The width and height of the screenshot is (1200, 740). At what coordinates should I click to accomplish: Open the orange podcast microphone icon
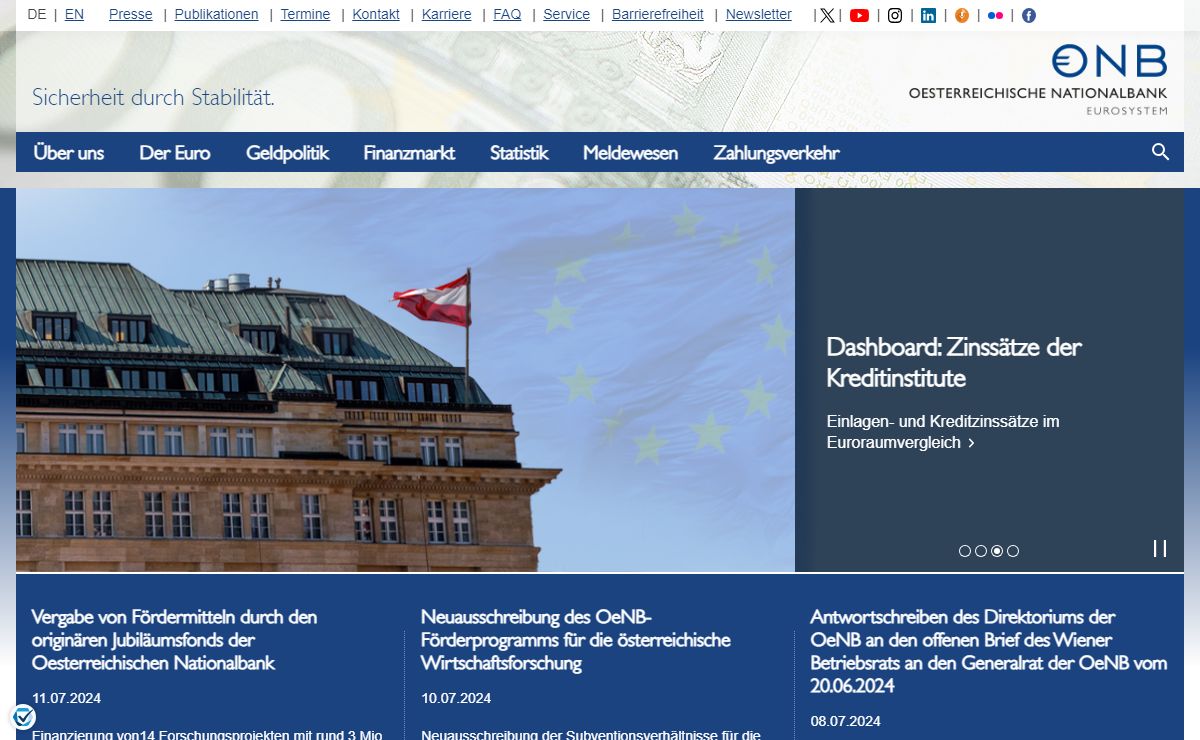962,15
